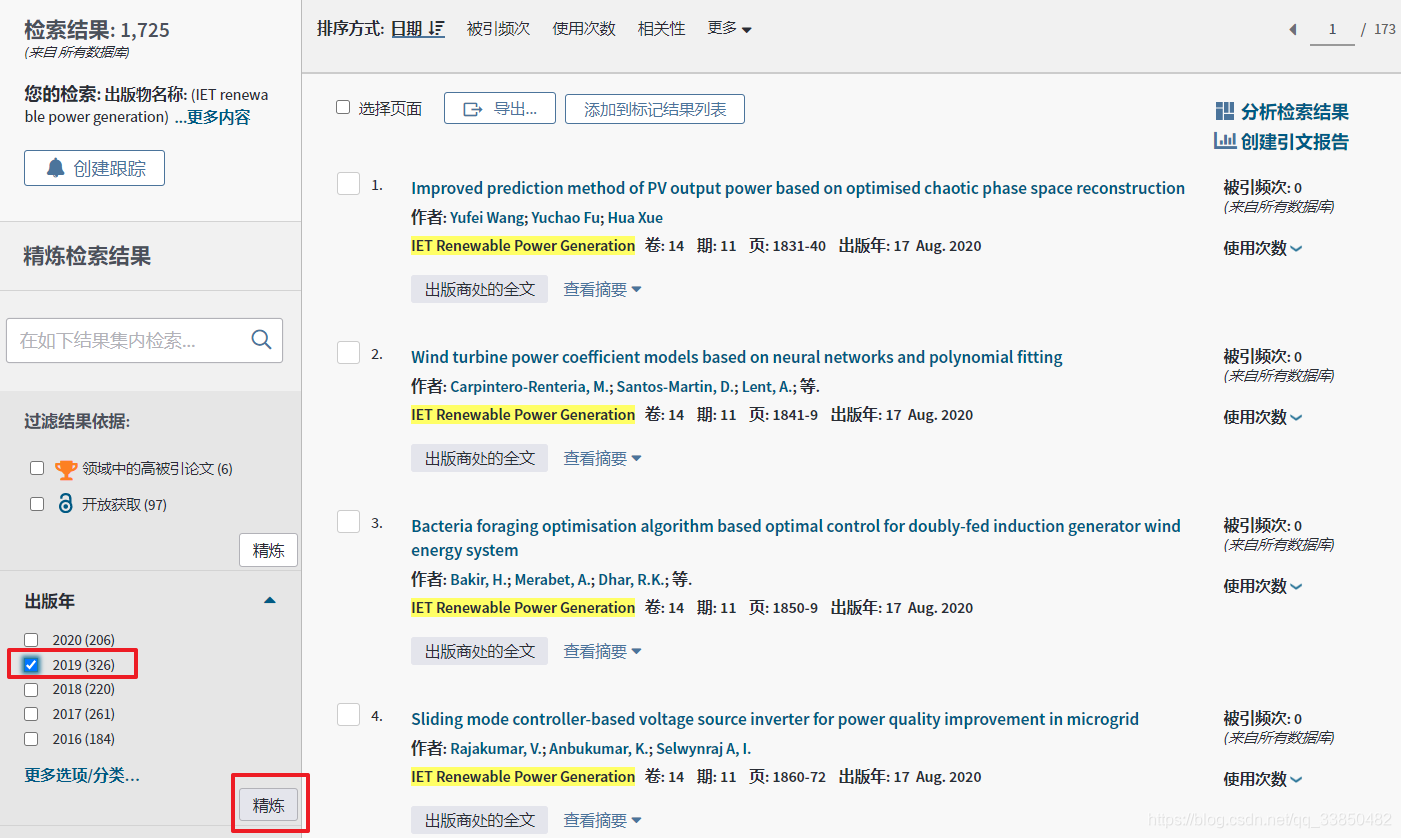
Task: Check publication year 2016
Action: [x=31, y=739]
